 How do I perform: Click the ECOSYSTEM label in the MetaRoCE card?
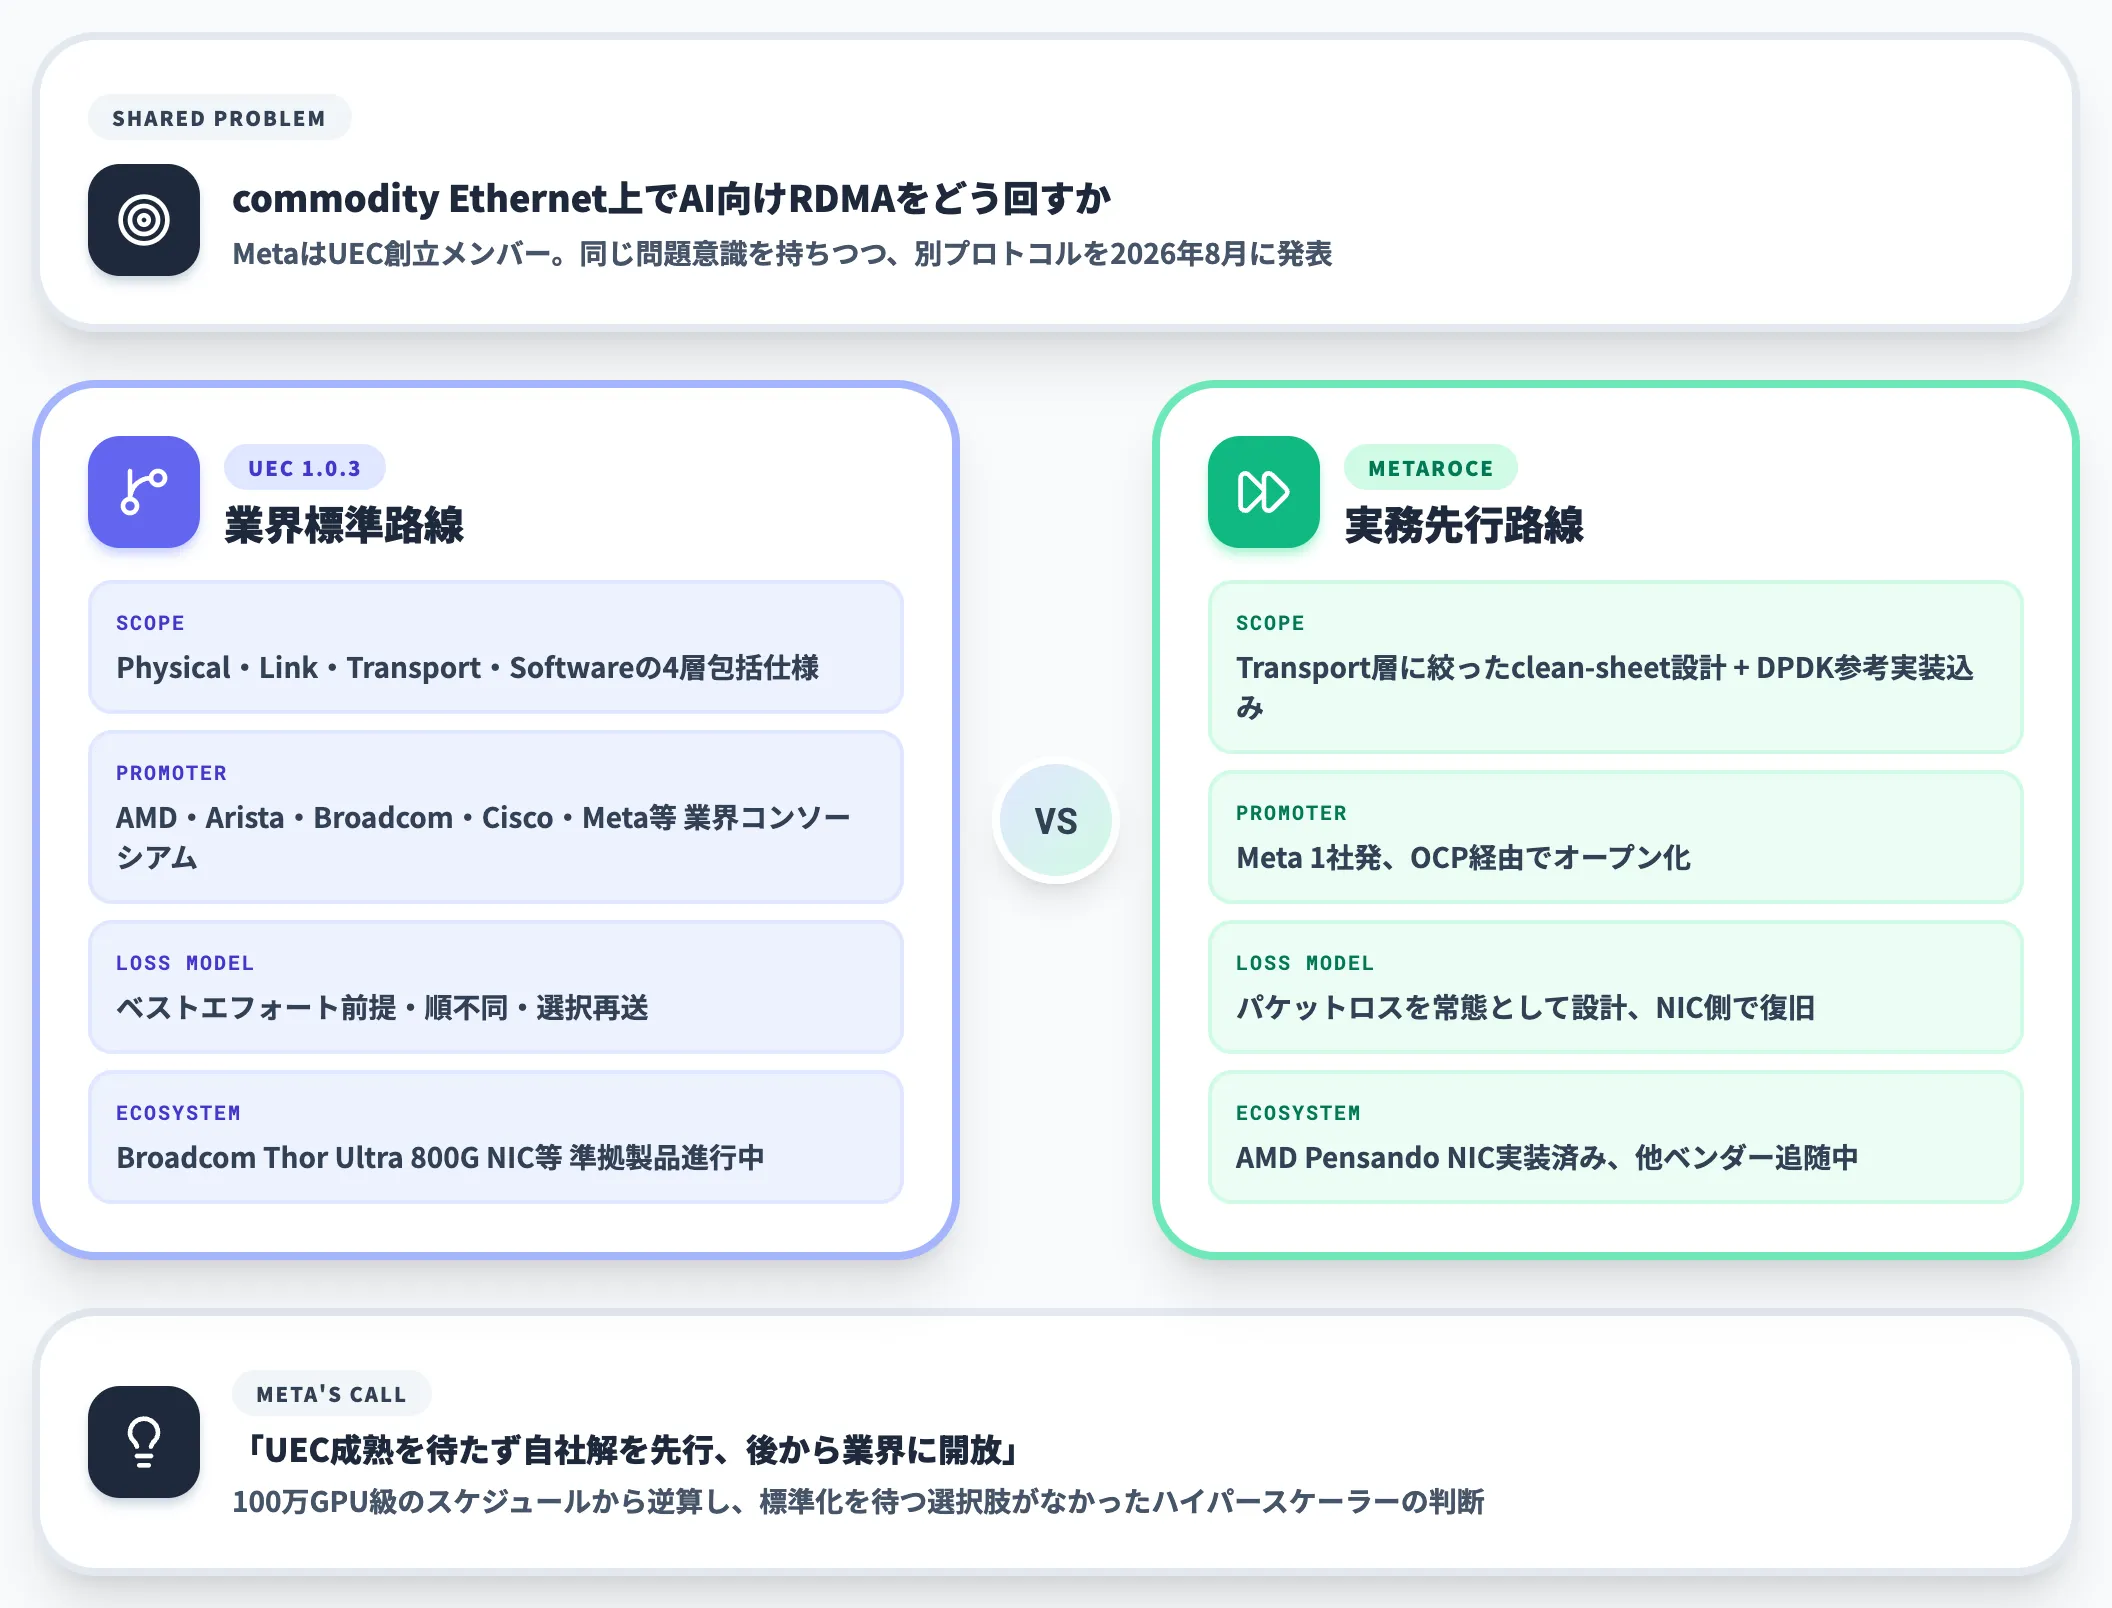[x=1298, y=1113]
